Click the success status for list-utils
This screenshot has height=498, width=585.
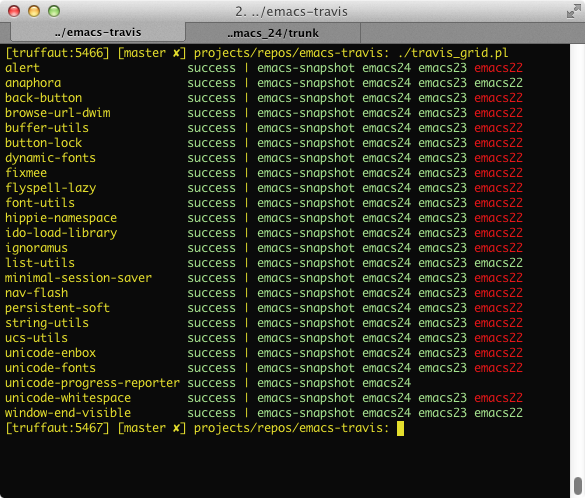(211, 263)
